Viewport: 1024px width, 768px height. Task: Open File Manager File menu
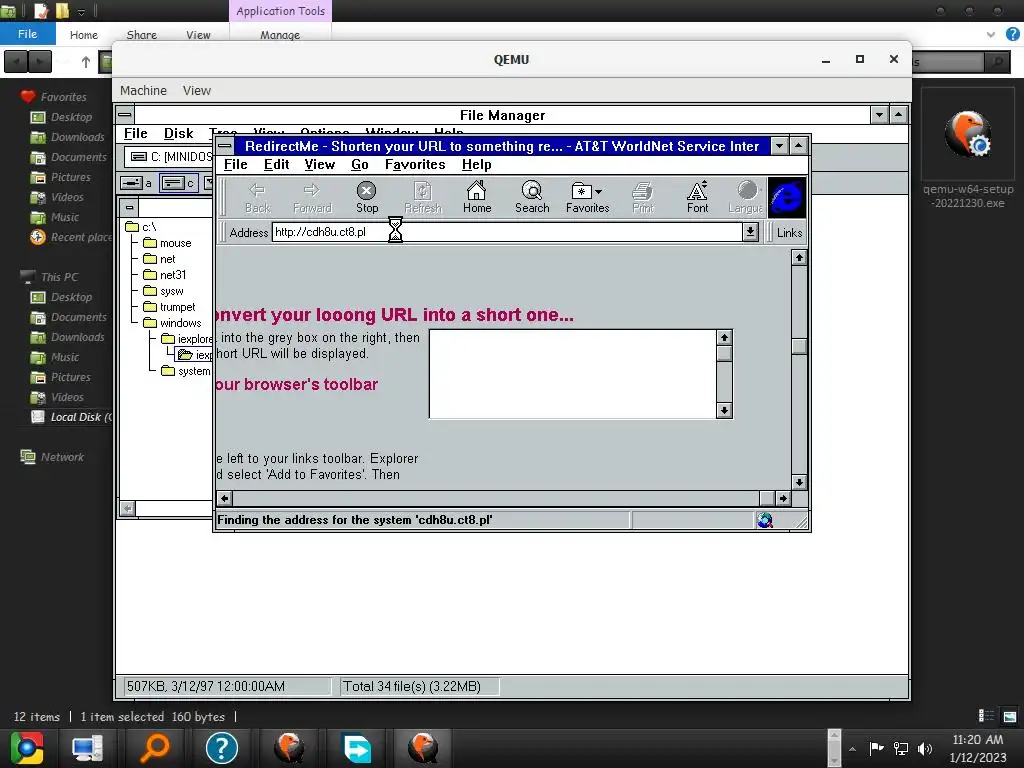(136, 133)
